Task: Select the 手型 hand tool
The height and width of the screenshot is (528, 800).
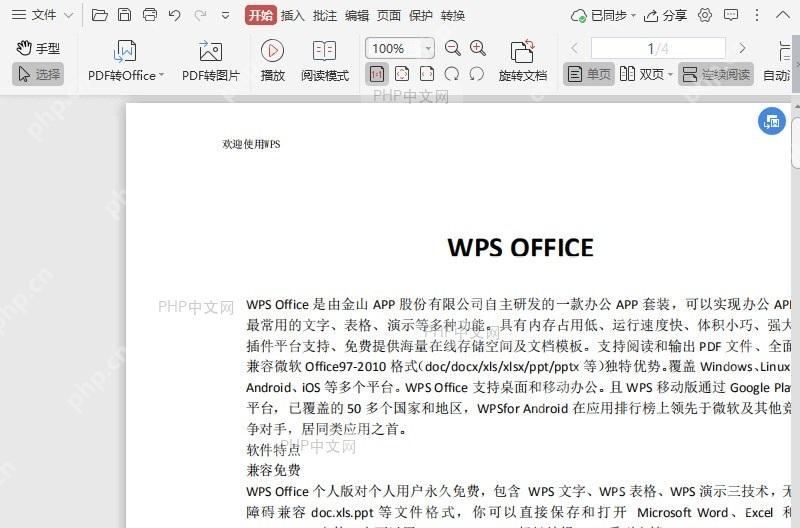Action: [38, 48]
